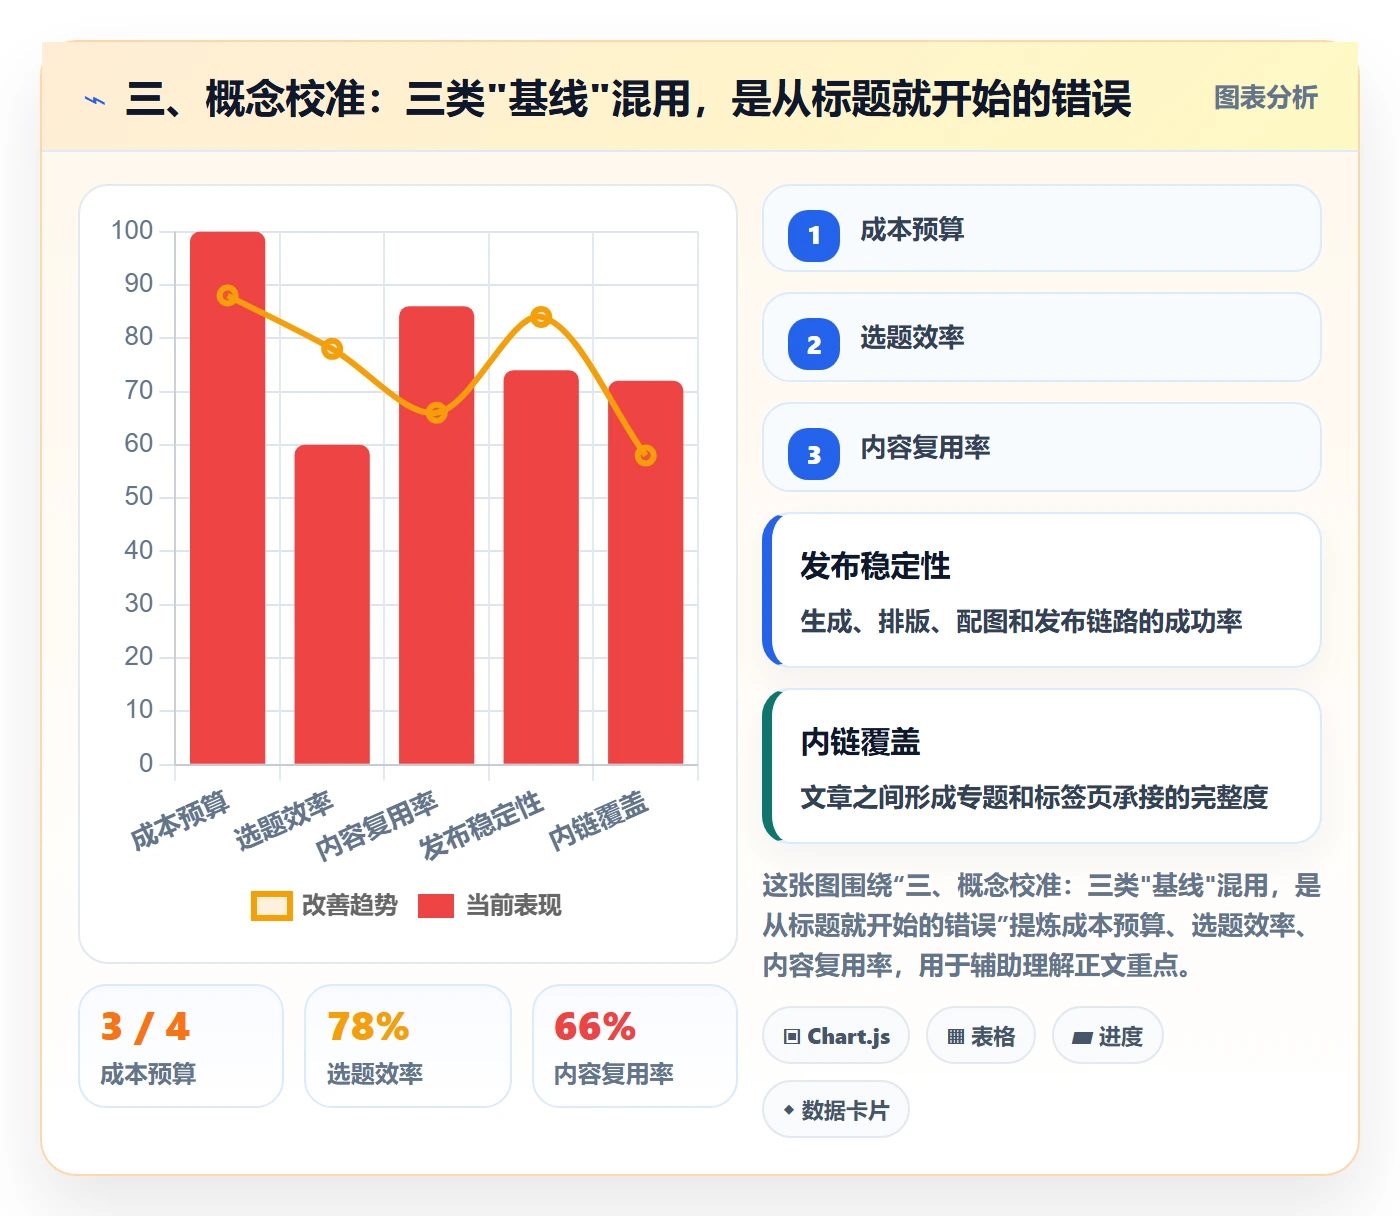Open the 发布稳定性 card
Image resolution: width=1400 pixels, height=1216 pixels.
[1042, 590]
